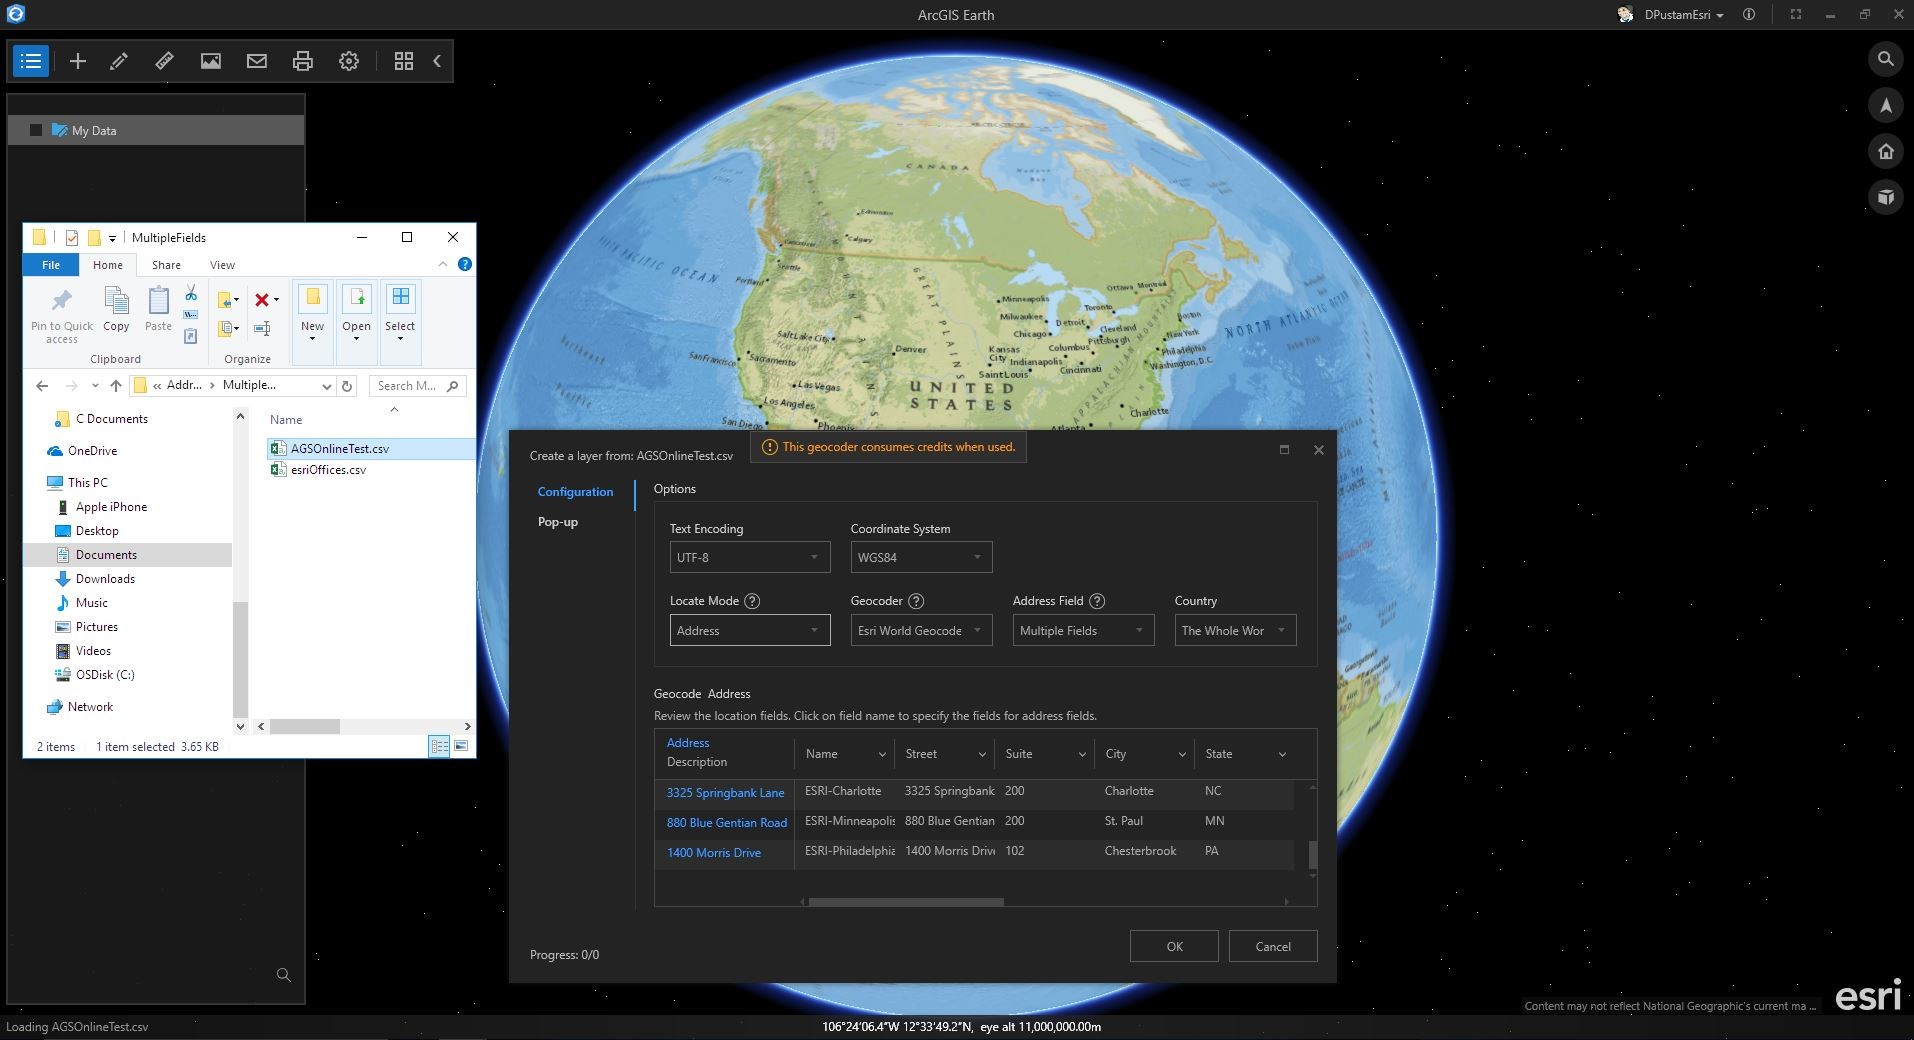Select the esriOffices.csv file

pyautogui.click(x=328, y=470)
